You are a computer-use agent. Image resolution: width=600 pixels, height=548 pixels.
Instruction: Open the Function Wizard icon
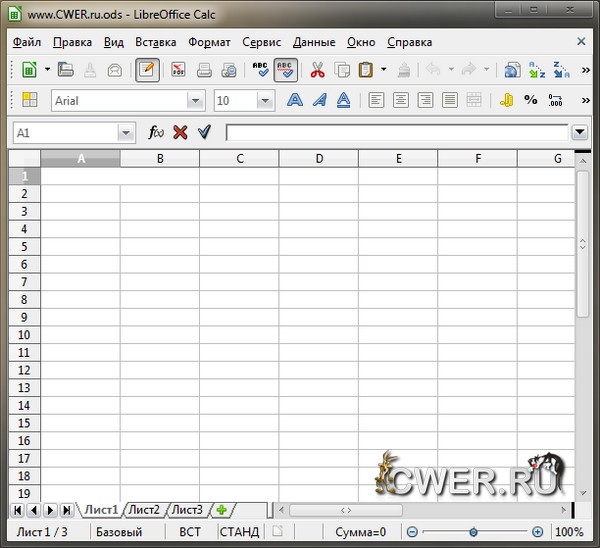[155, 132]
